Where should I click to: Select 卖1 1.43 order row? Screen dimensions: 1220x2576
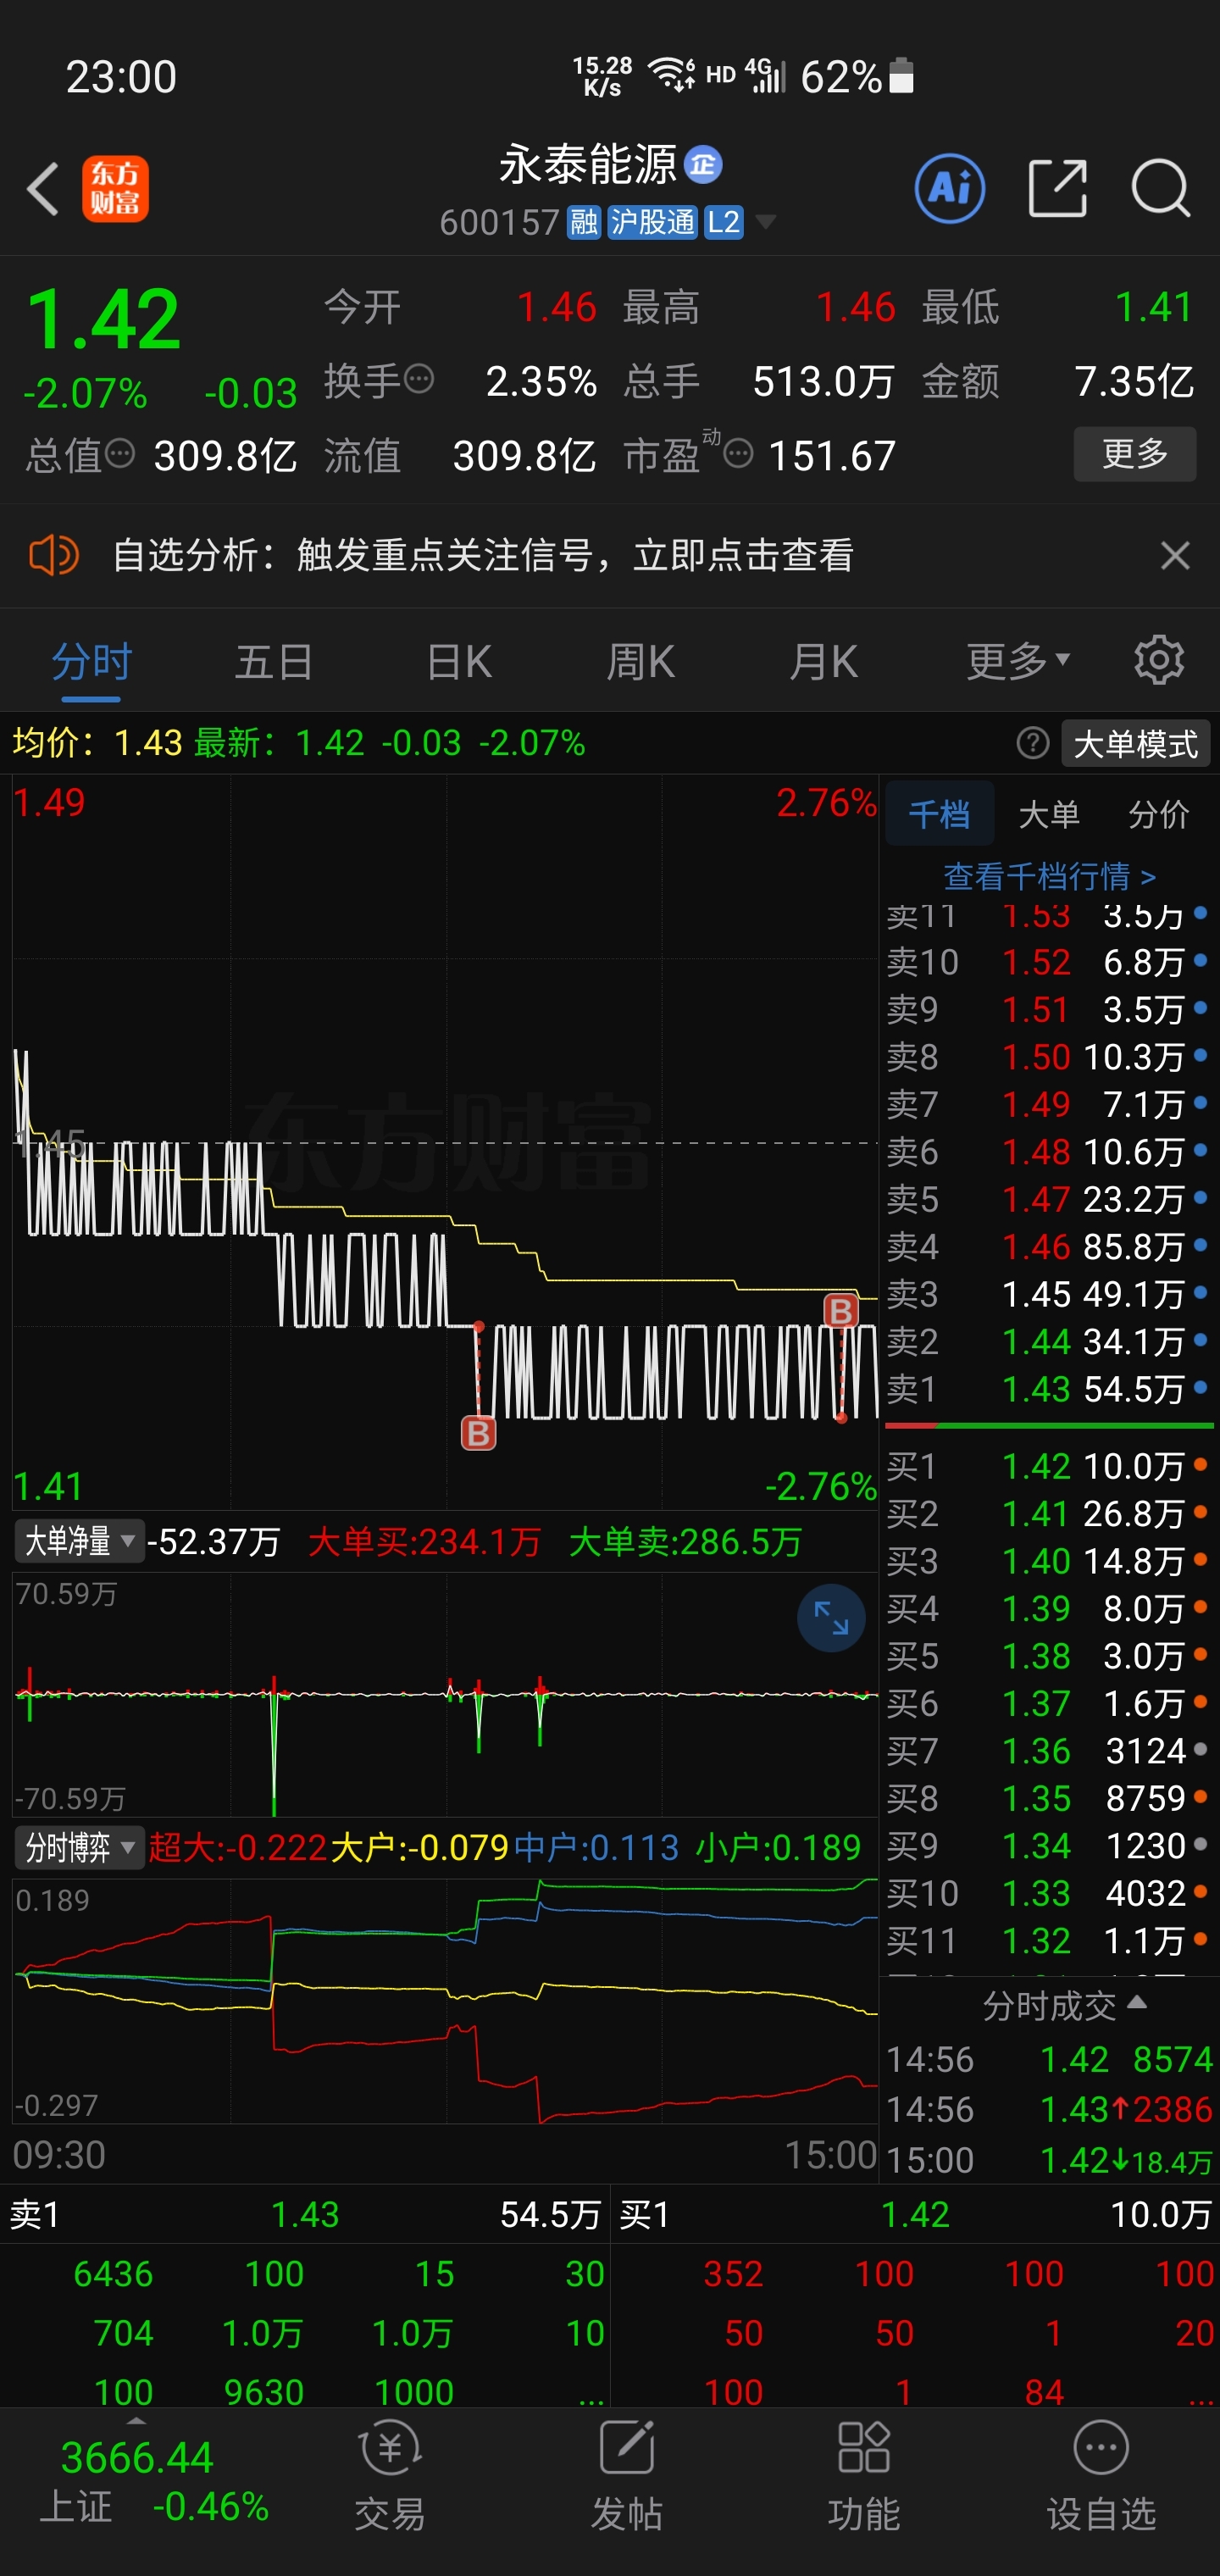click(1049, 1389)
